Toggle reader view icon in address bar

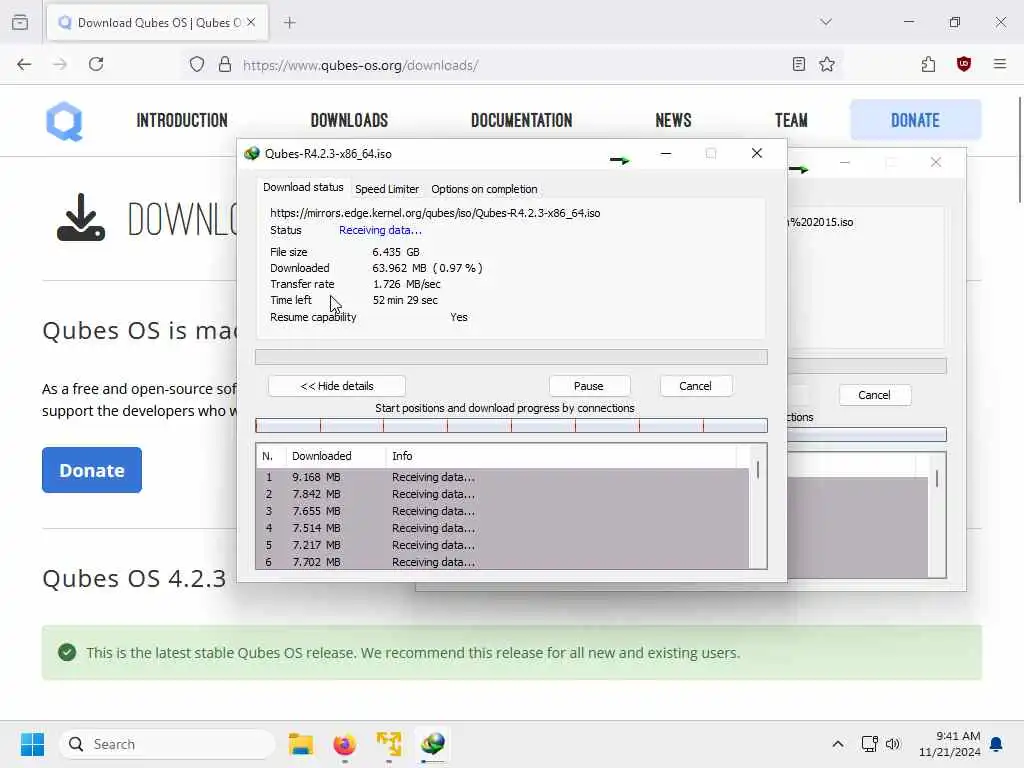point(798,64)
